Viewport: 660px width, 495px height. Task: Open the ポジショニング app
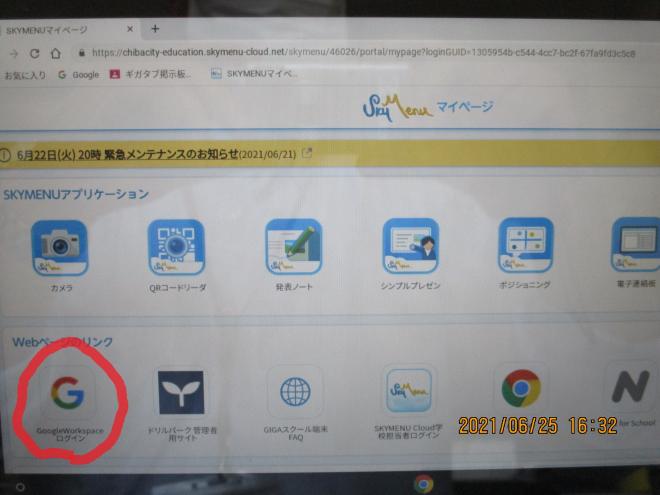pyautogui.click(x=526, y=245)
